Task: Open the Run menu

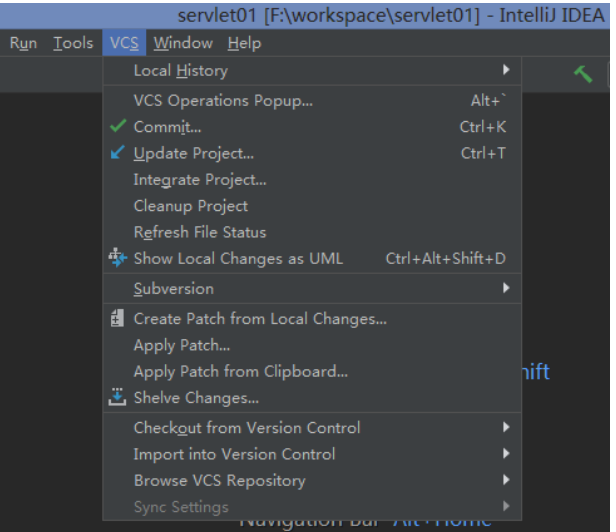Action: pos(23,43)
